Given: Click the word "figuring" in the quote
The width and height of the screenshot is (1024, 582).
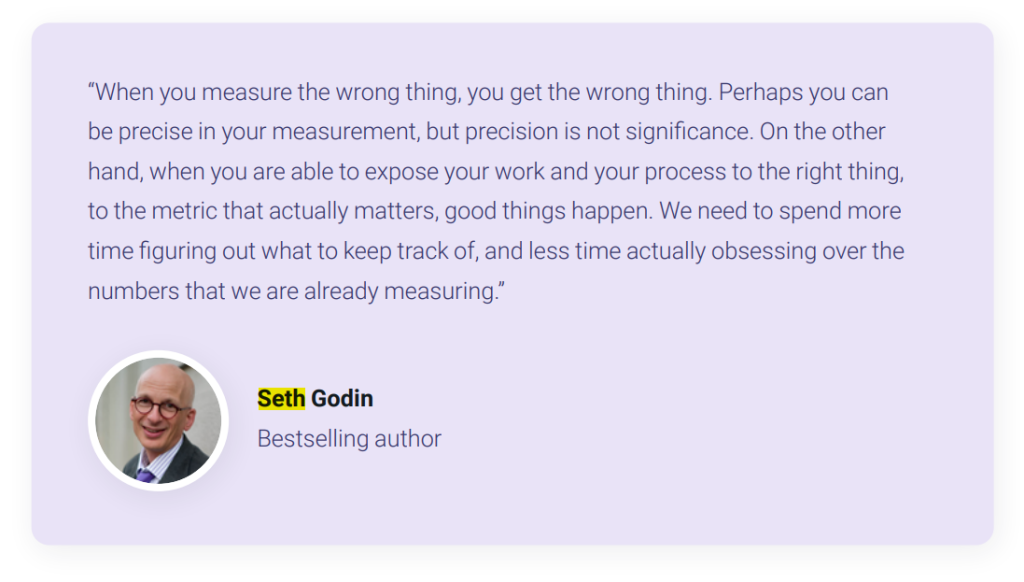Looking at the screenshot, I should click(x=172, y=252).
